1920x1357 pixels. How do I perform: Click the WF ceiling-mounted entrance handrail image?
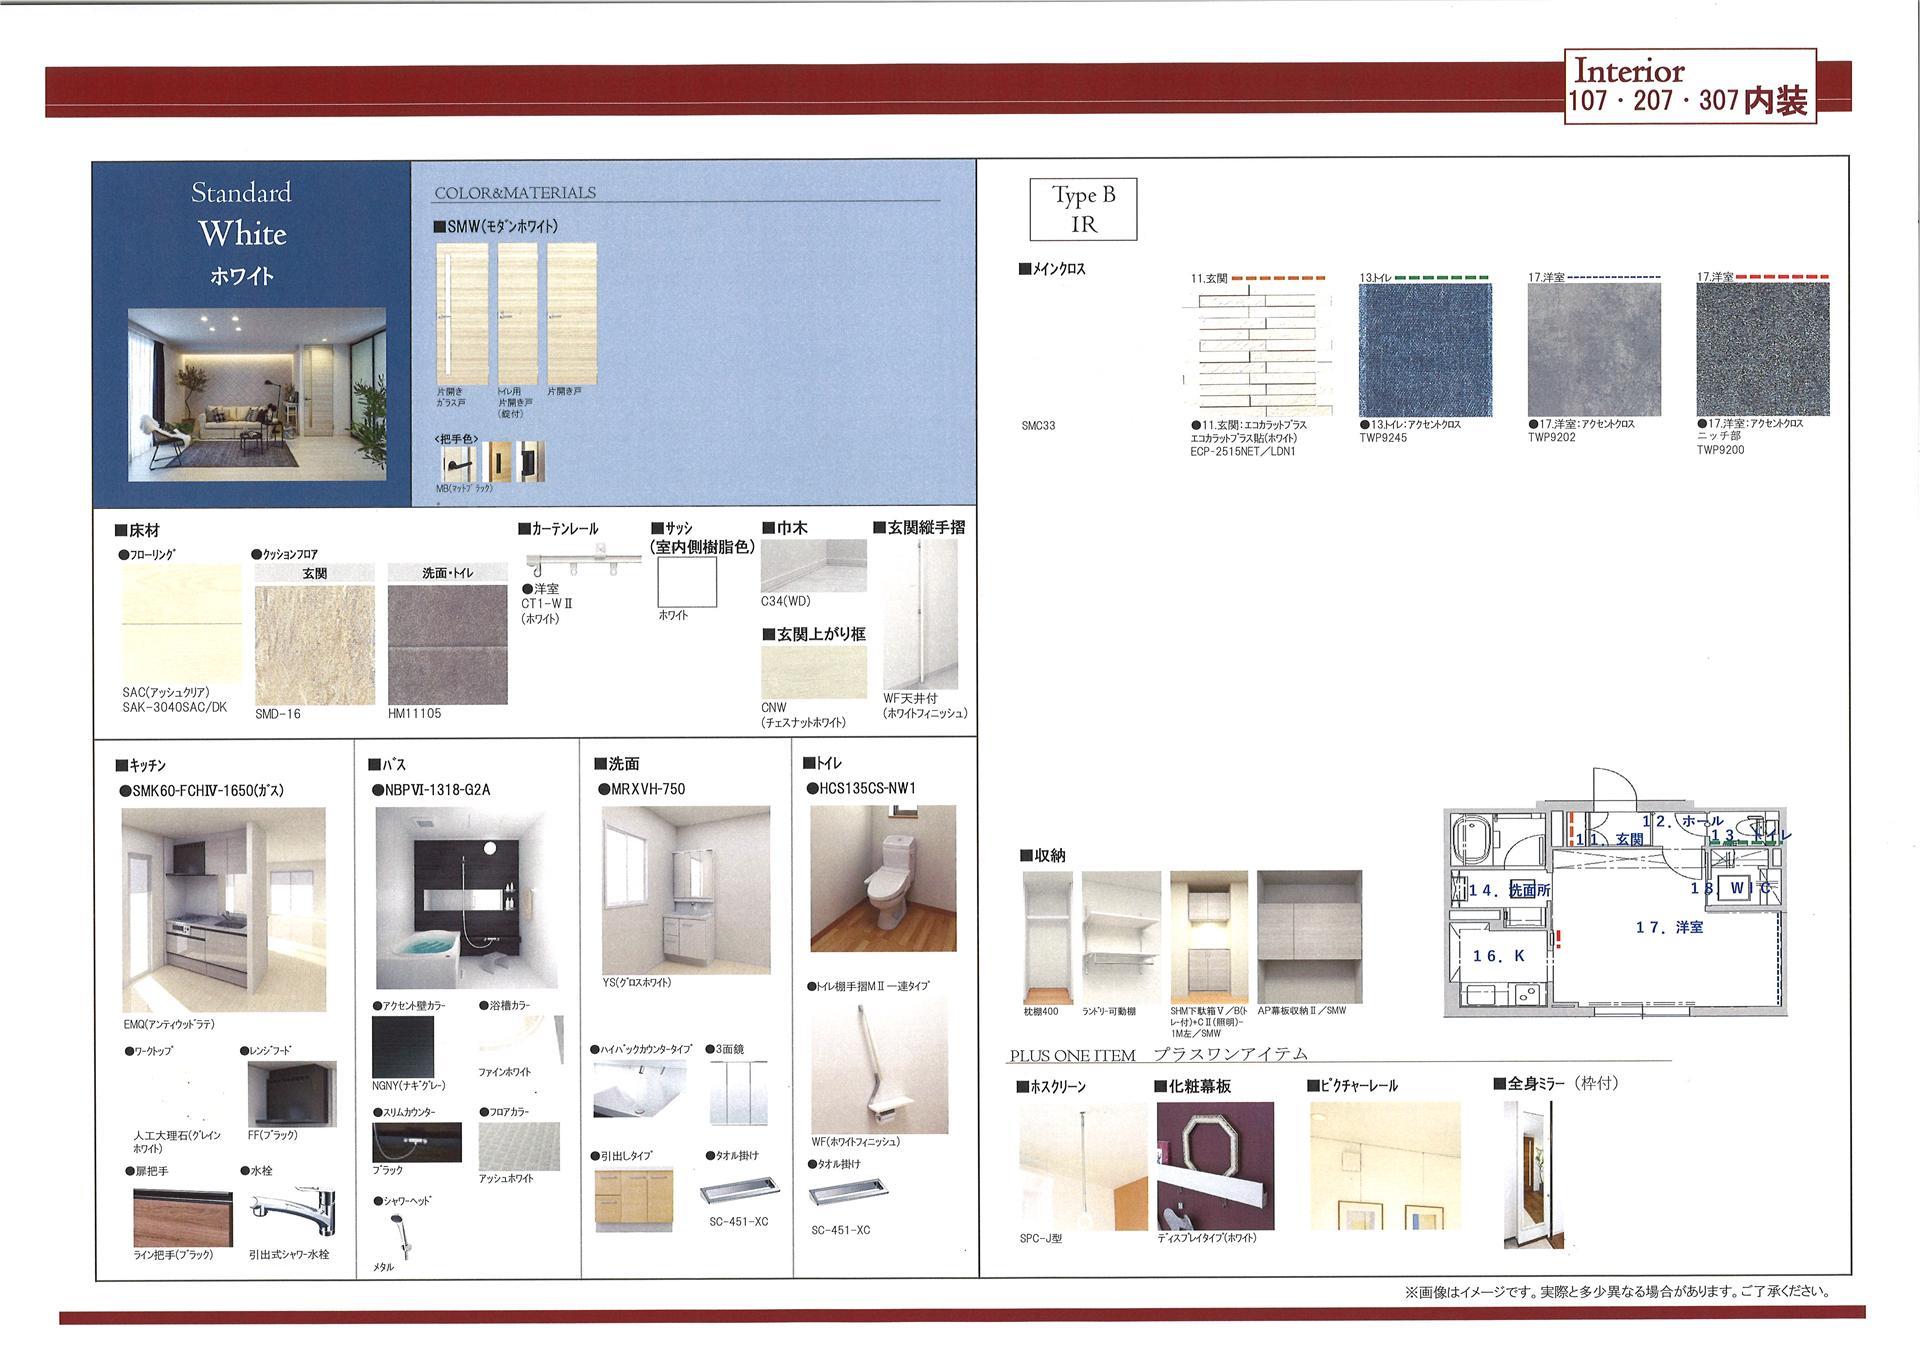tap(919, 615)
